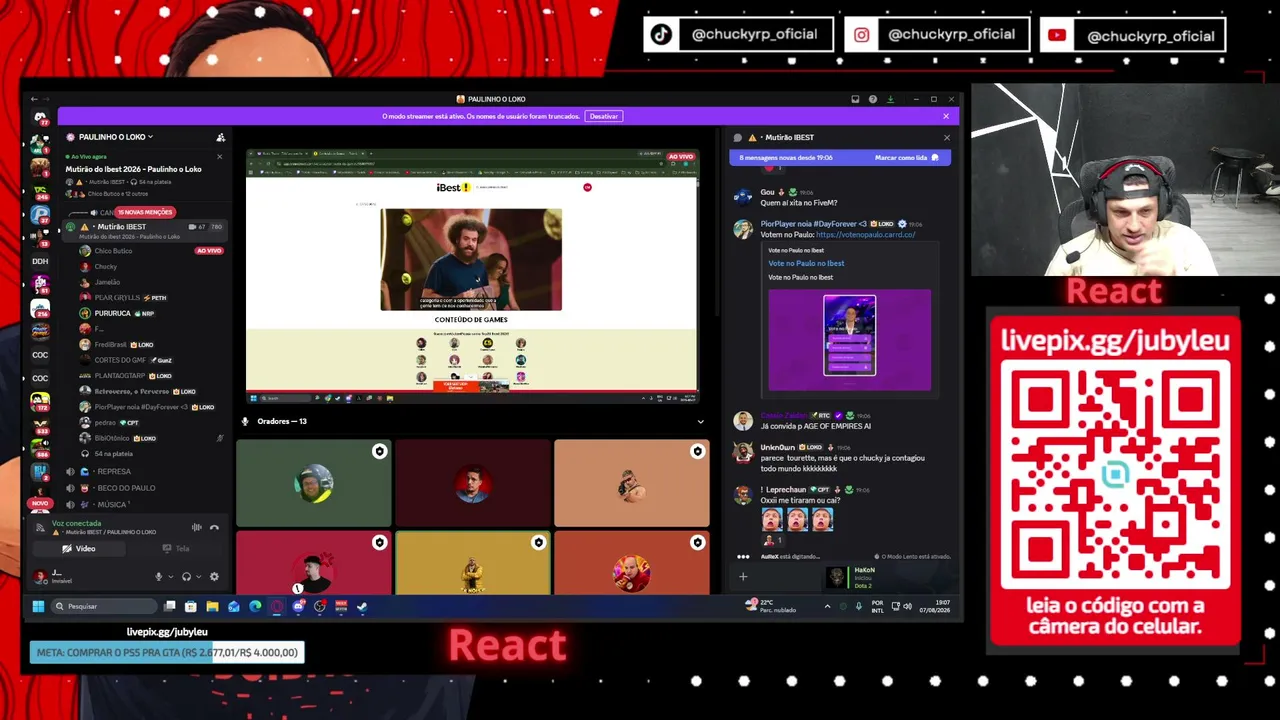Click the Windows taskbar search box

pyautogui.click(x=104, y=606)
